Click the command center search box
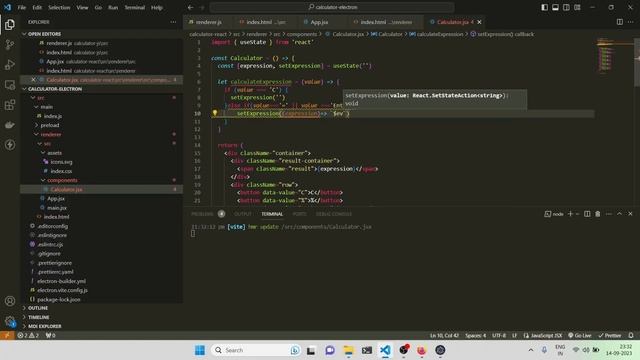640x360 pixels. [332, 7]
